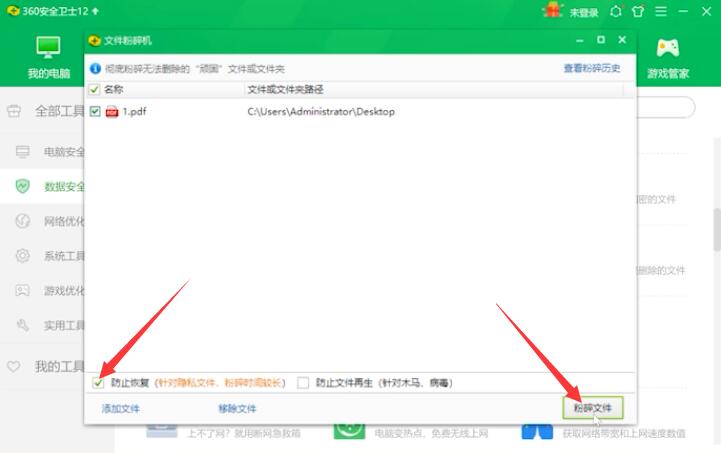Click the 360安全卫士12 upgrade arrow
The height and width of the screenshot is (453, 721).
click(x=95, y=11)
